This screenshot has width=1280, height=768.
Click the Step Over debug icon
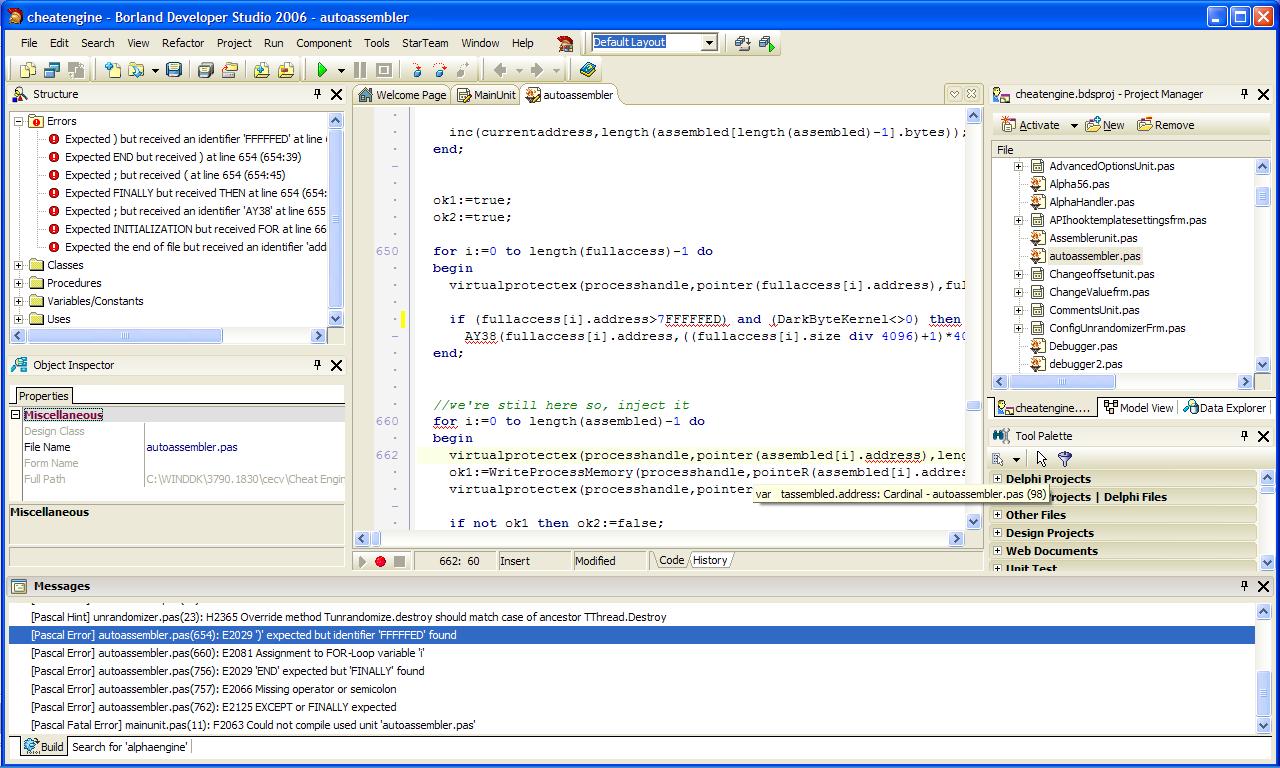click(440, 70)
